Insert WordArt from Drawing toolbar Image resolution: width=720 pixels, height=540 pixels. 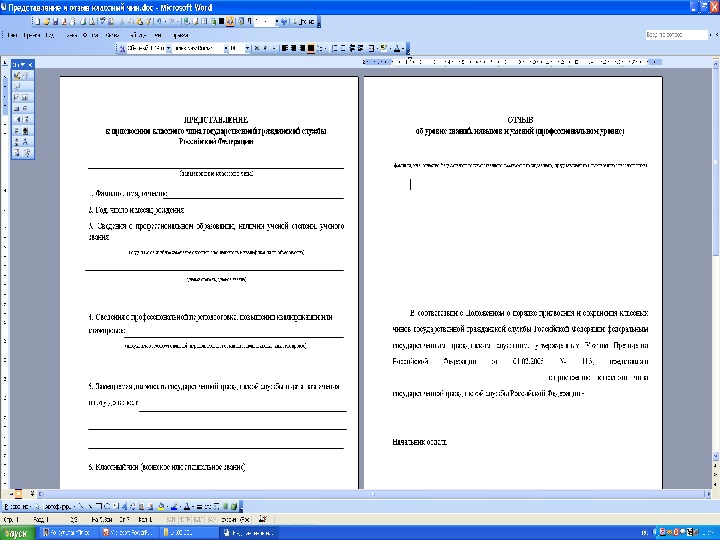124,506
